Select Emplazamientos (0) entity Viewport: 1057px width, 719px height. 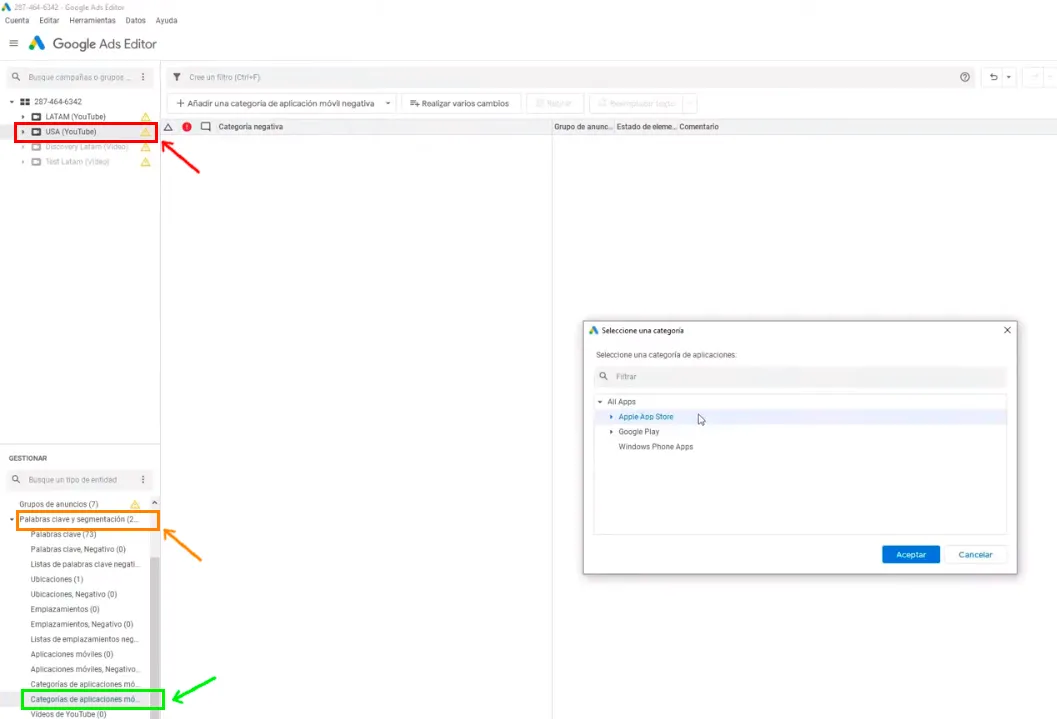(x=65, y=609)
